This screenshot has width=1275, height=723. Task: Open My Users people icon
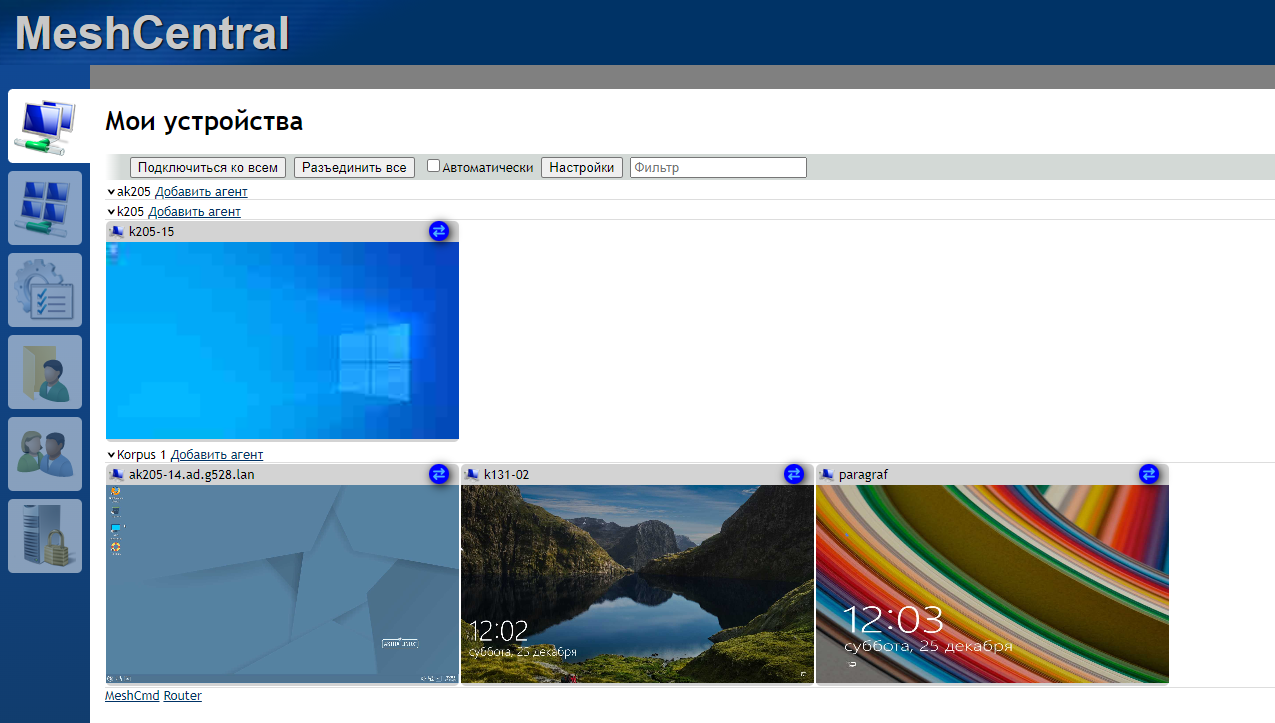[x=45, y=454]
